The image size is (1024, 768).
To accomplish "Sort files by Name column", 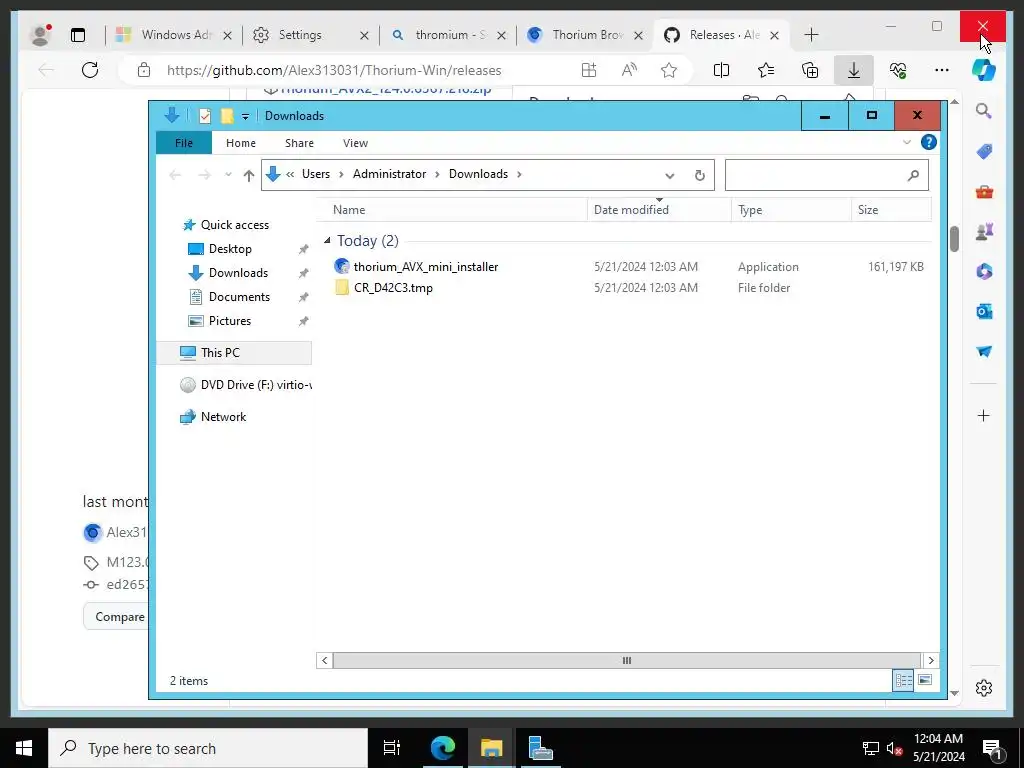I will click(452, 210).
